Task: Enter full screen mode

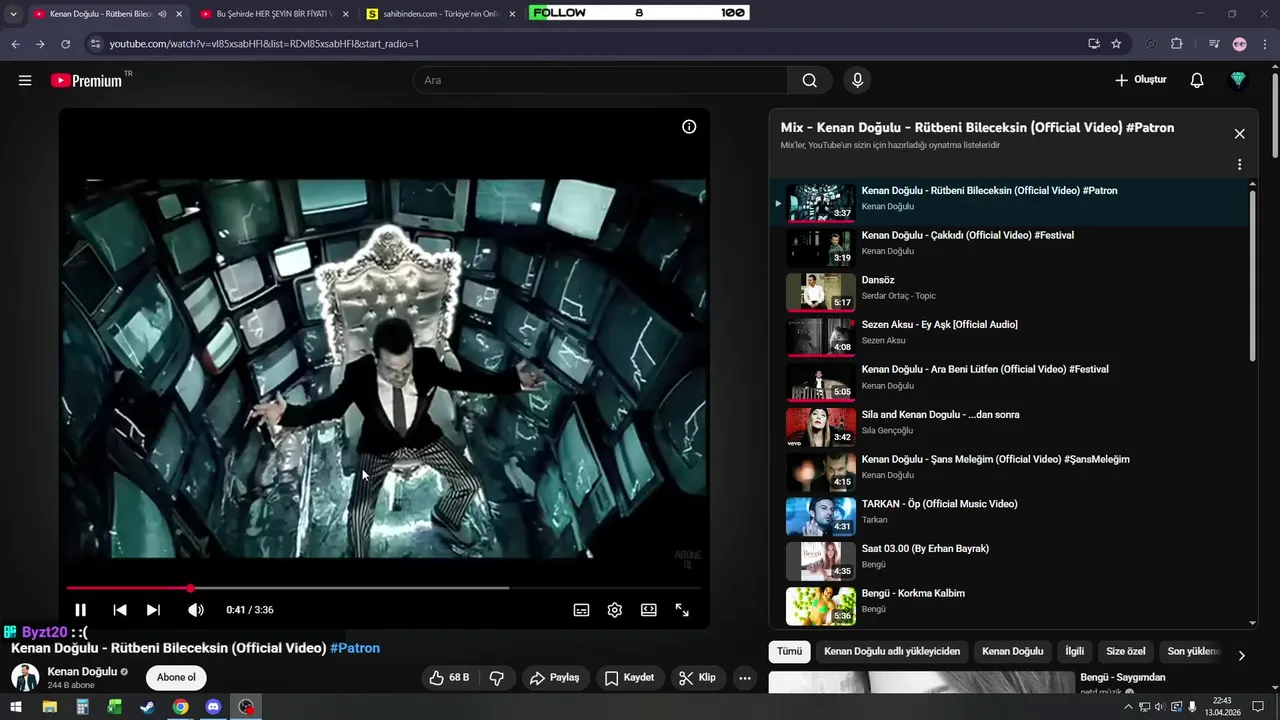Action: (x=682, y=610)
